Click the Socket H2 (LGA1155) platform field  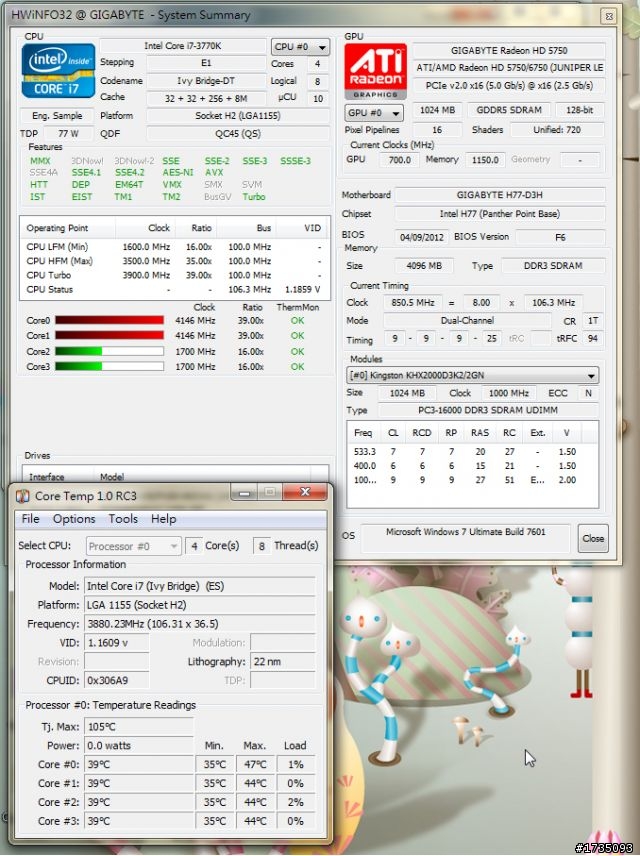pos(238,116)
